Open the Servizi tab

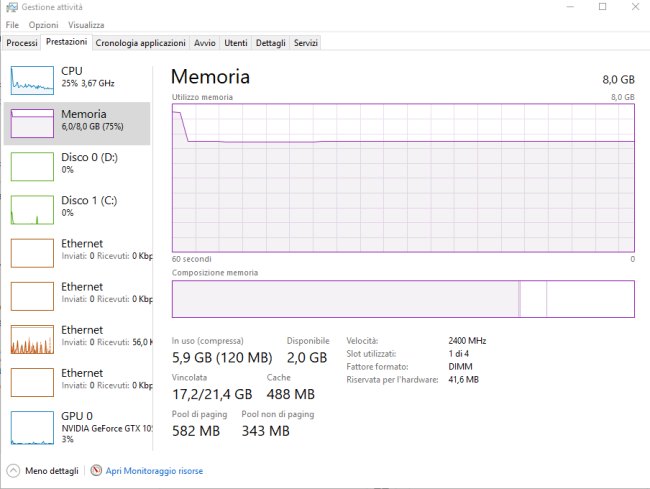[x=306, y=43]
